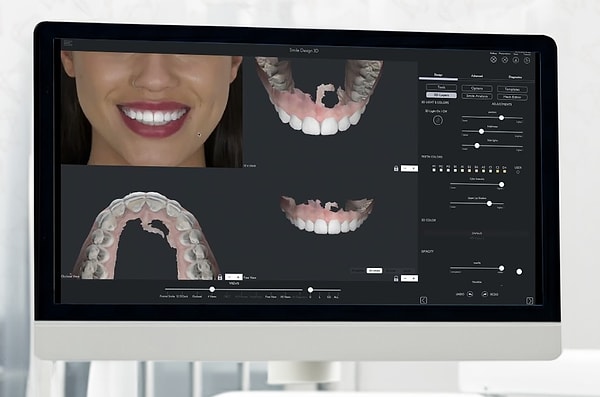
Task: Click the Mesh Editor button
Action: (512, 97)
